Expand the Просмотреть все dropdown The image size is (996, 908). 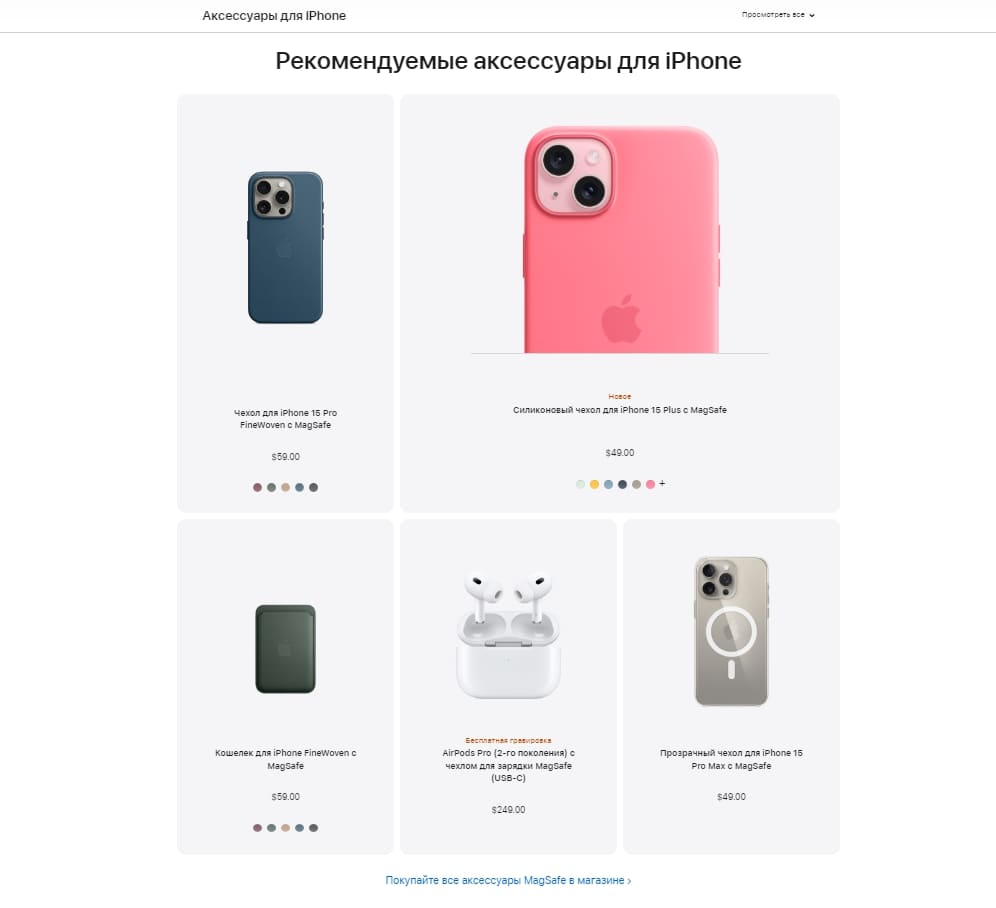pyautogui.click(x=778, y=15)
